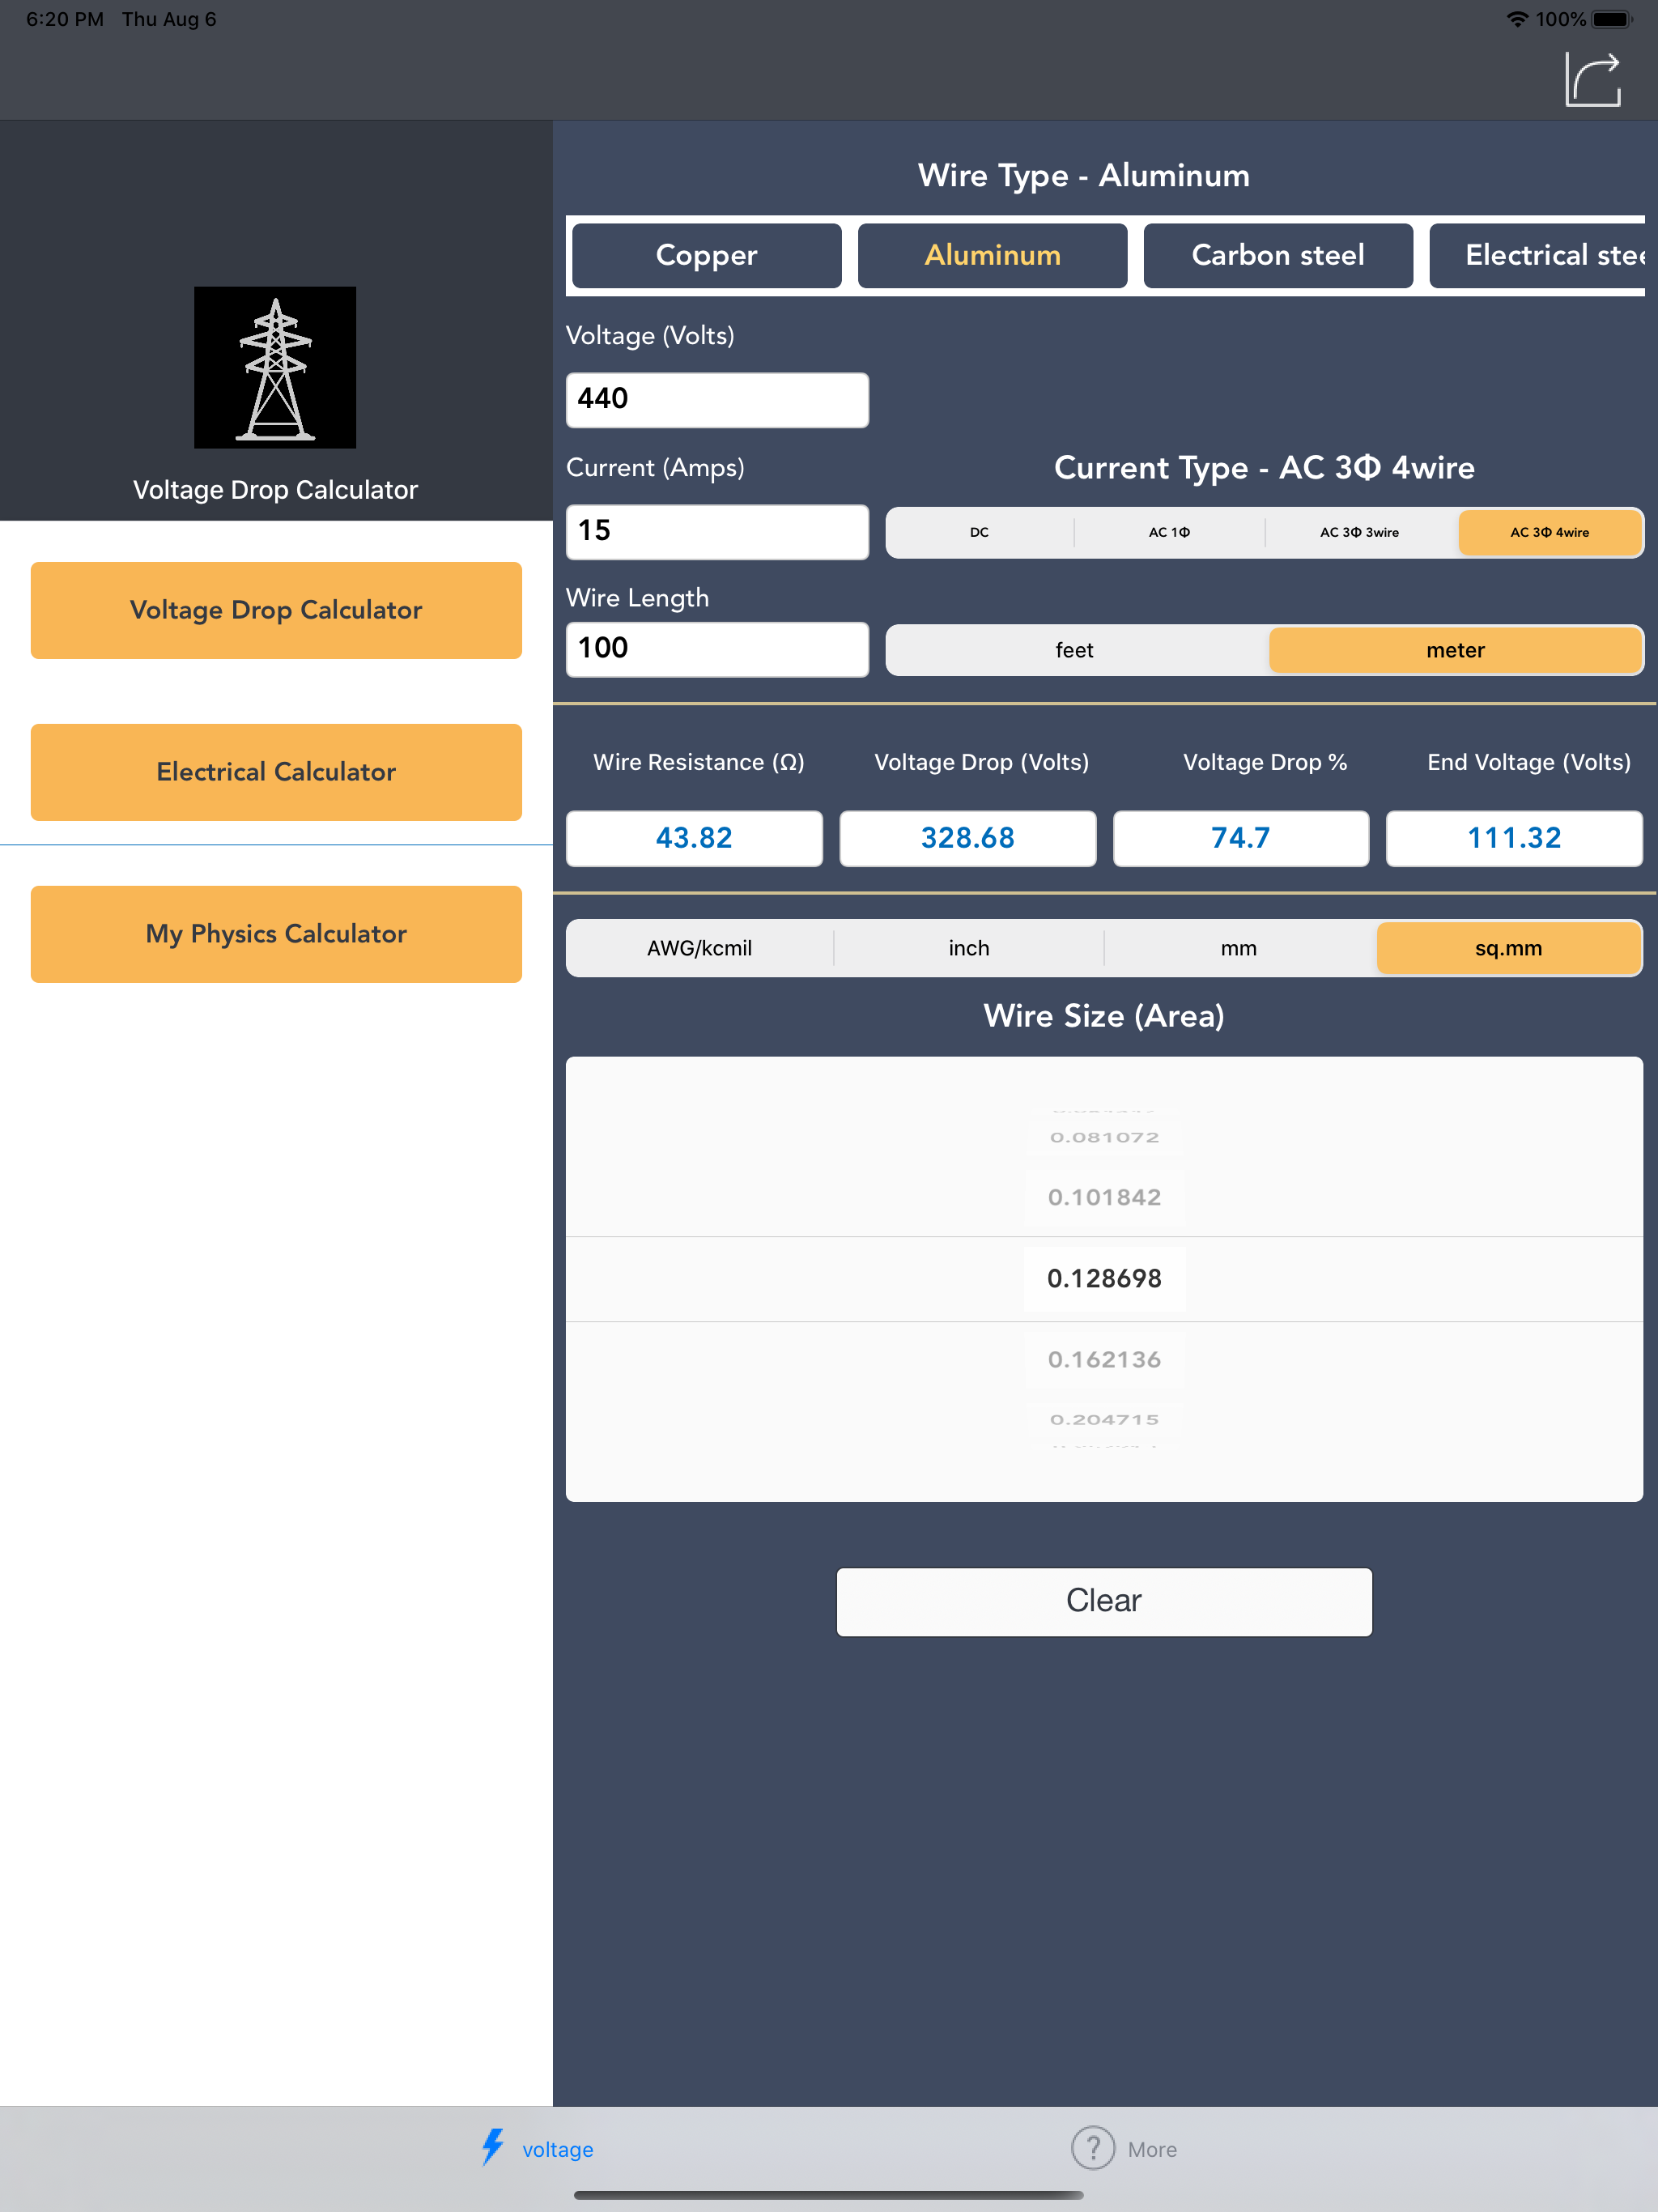This screenshot has height=2212, width=1658.
Task: Switch wire type to Carbon steel
Action: 1277,255
